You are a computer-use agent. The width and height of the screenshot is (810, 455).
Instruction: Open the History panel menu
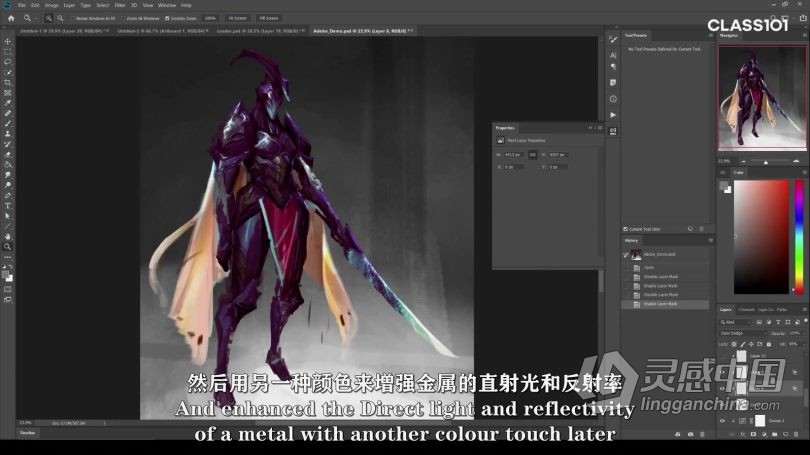(x=711, y=240)
